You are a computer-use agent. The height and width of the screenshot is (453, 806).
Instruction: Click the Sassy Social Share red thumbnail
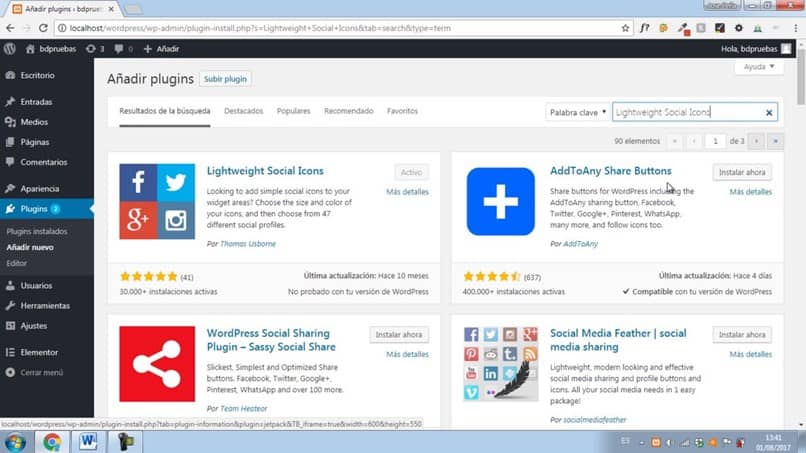[157, 364]
